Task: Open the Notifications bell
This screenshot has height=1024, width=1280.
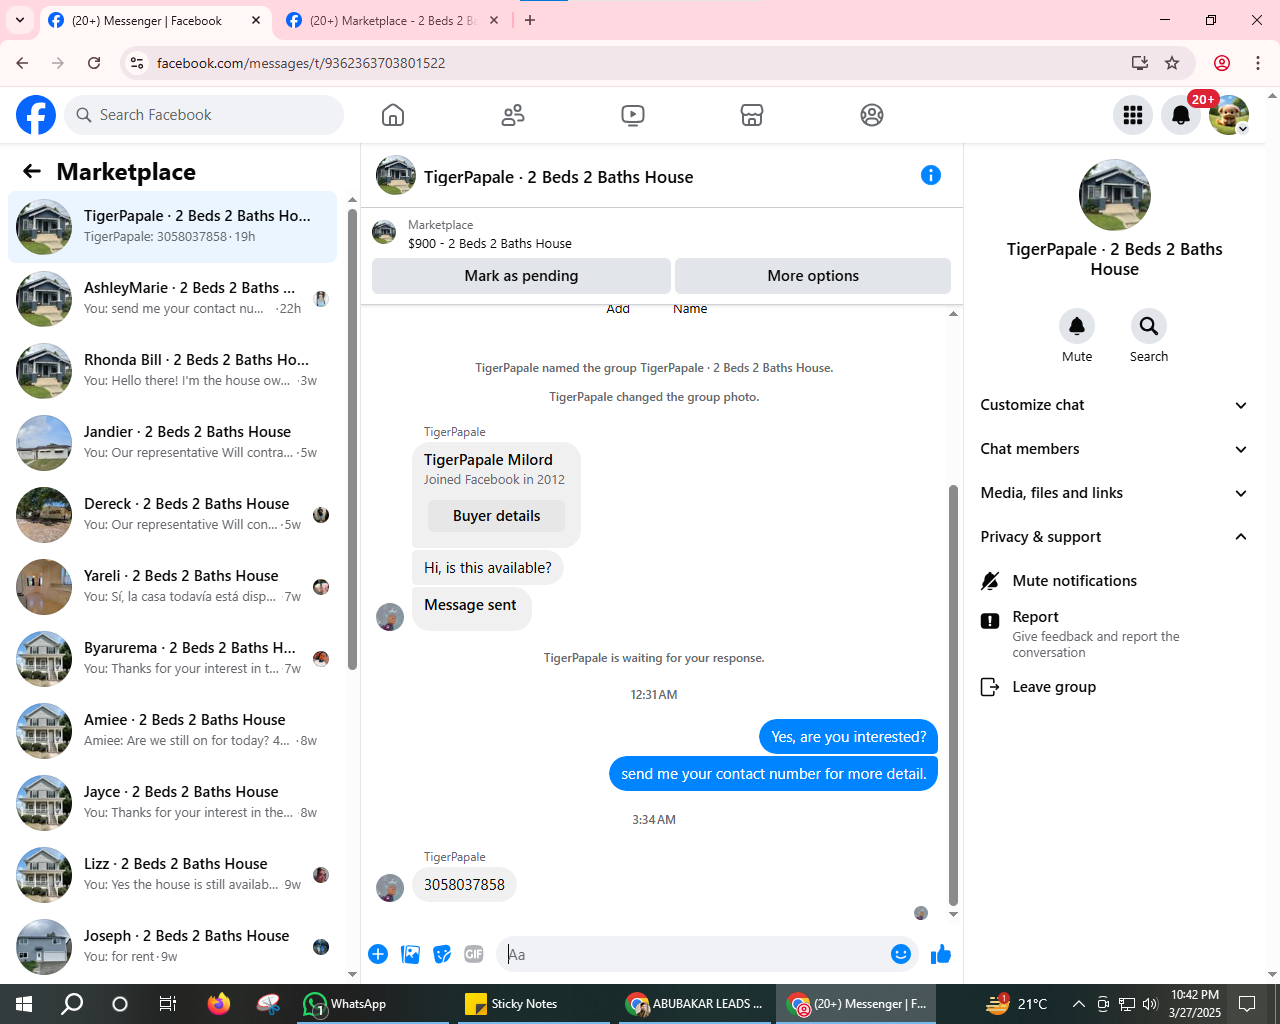Action: point(1181,115)
